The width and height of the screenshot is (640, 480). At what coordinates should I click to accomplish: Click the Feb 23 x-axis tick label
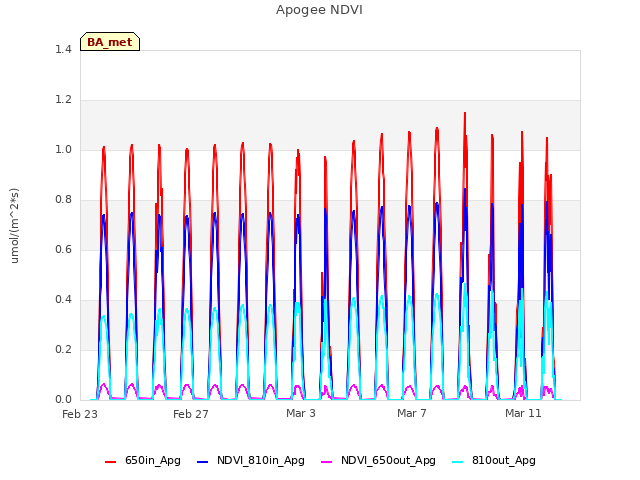click(80, 414)
